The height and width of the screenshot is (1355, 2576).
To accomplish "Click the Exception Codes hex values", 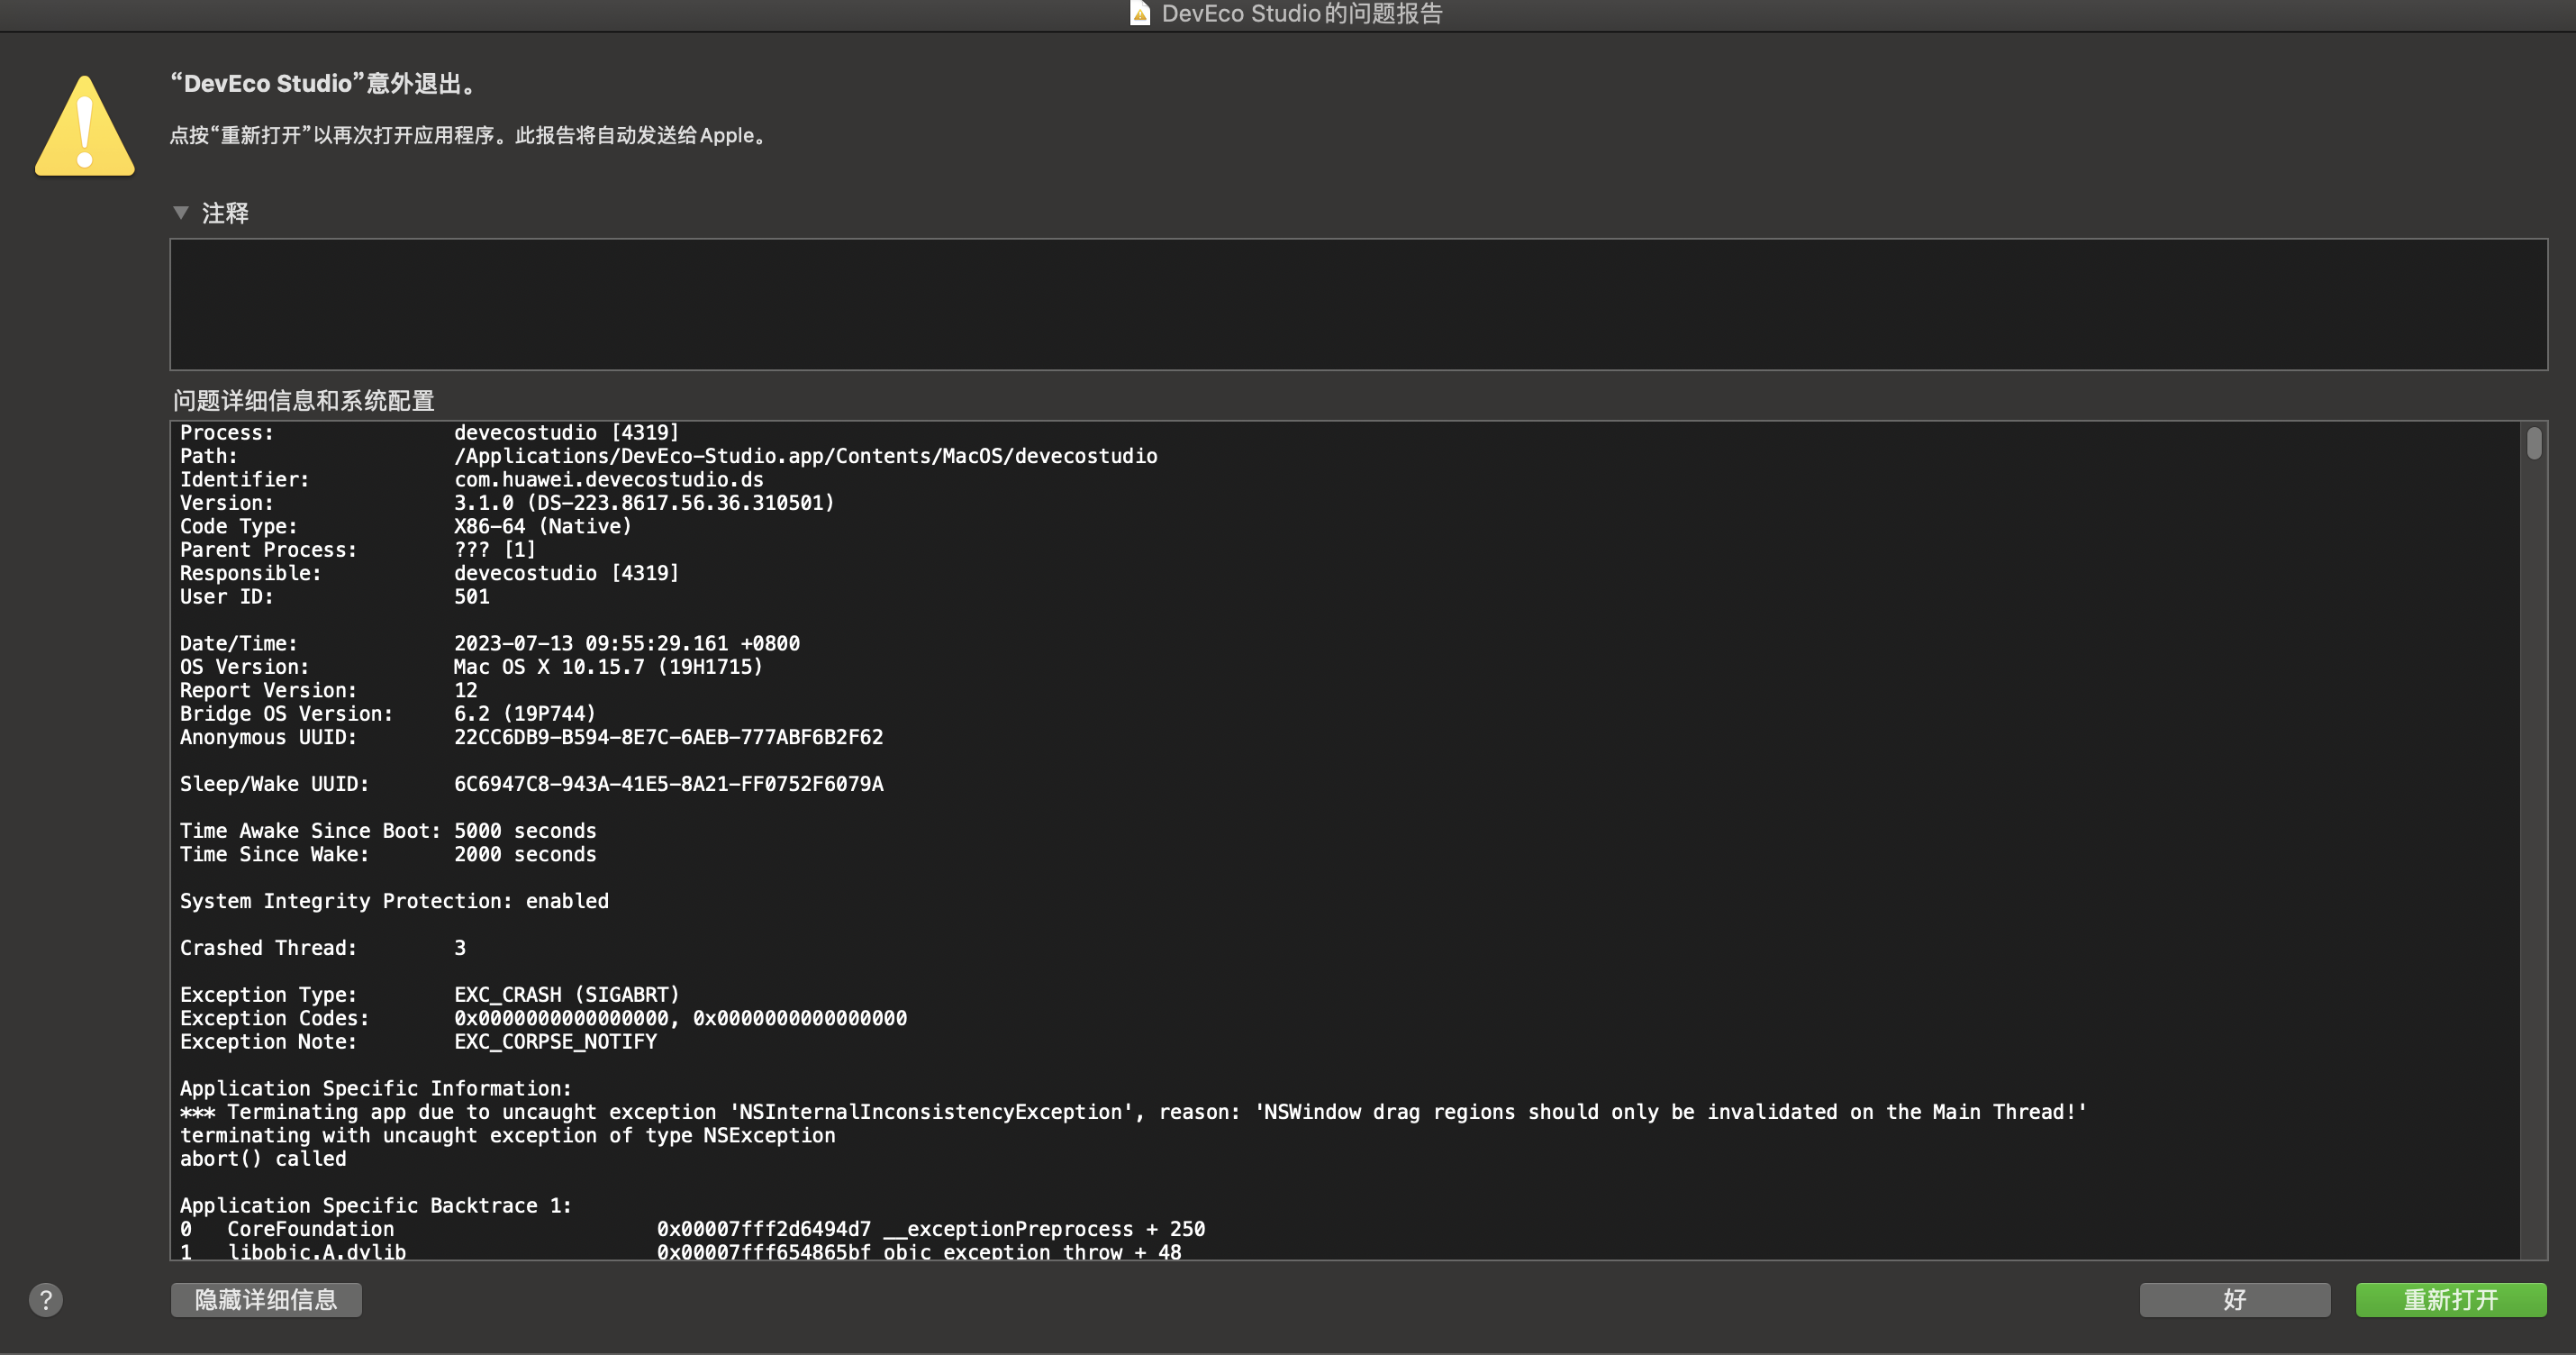I will click(680, 1018).
